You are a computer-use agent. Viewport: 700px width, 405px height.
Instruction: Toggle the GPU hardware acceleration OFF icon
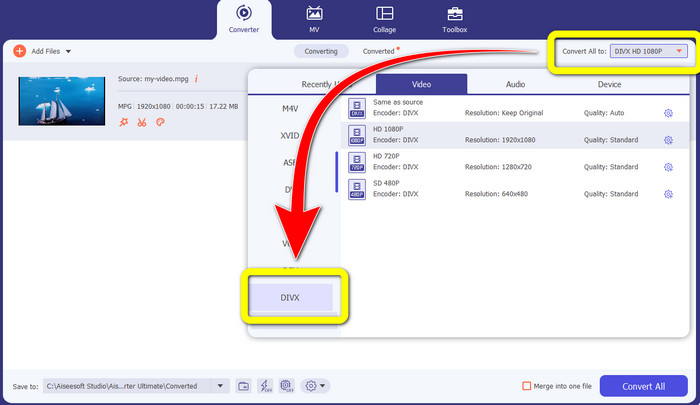[287, 386]
